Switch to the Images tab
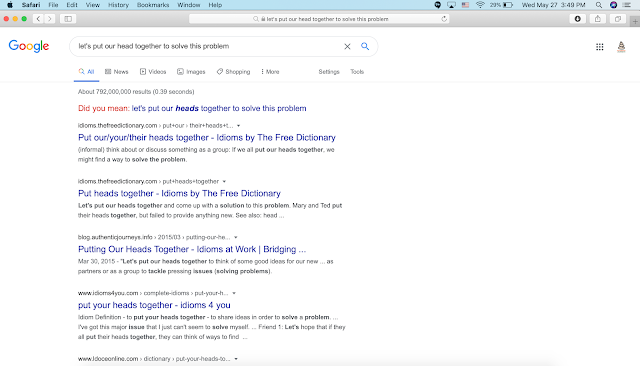This screenshot has width=640, height=366. click(x=191, y=72)
